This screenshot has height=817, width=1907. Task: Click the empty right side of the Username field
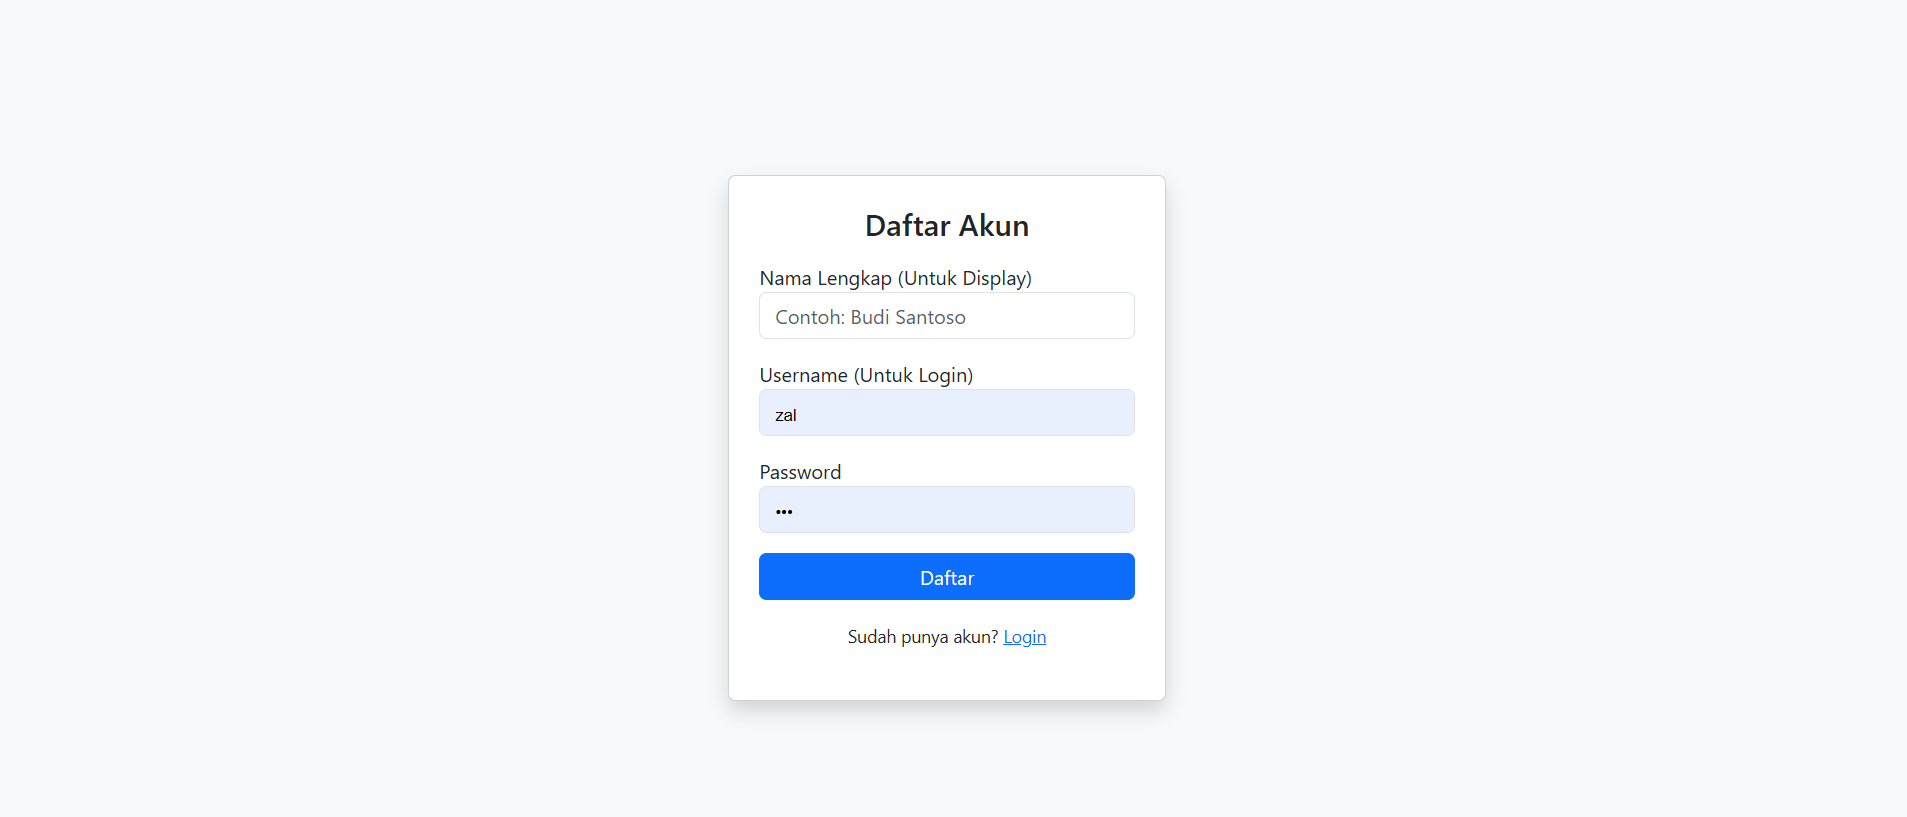(x=1040, y=413)
